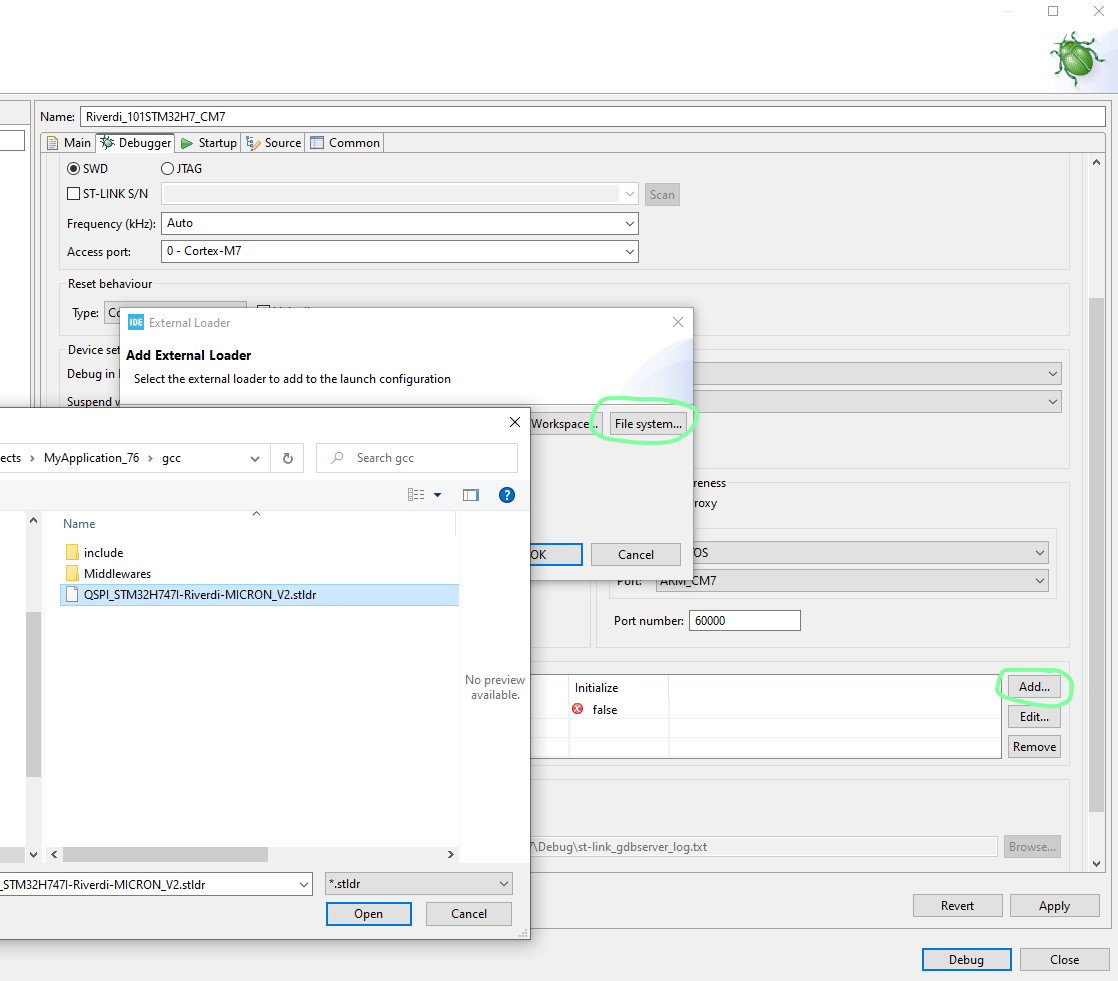Screen dimensions: 1118x981
Task: Click the Scan button
Action: [x=662, y=195]
